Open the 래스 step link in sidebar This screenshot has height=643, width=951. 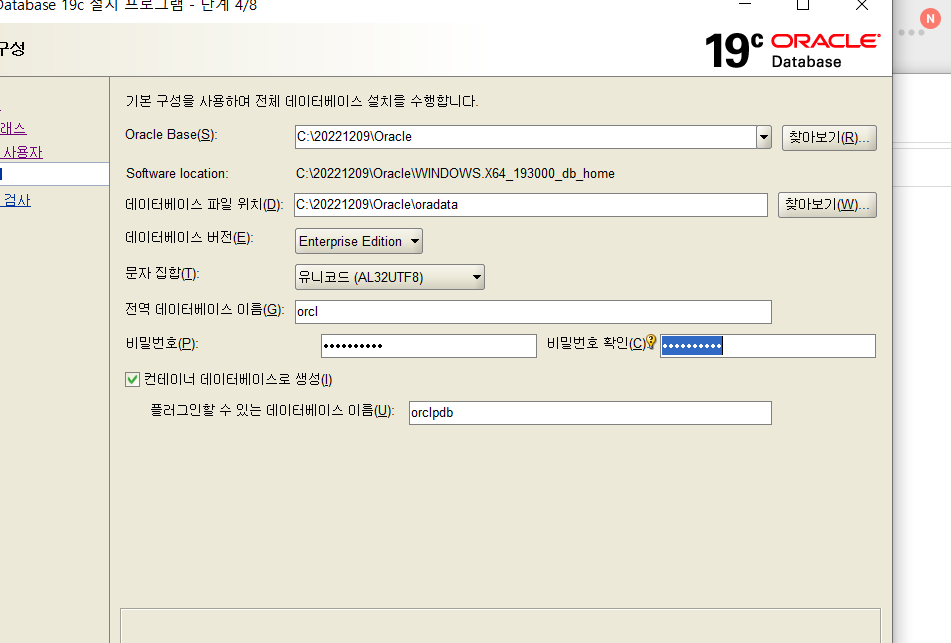(13, 129)
